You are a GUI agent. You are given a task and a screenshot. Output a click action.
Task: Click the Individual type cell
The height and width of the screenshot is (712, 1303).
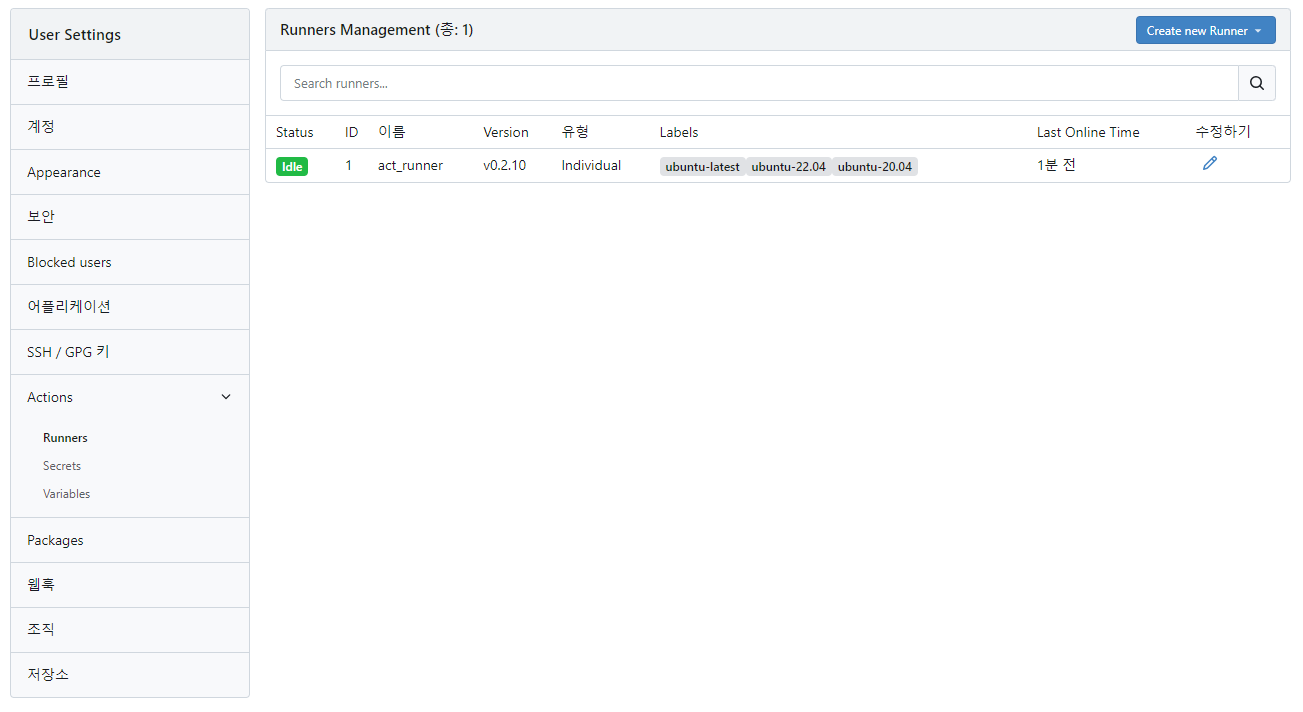(591, 165)
